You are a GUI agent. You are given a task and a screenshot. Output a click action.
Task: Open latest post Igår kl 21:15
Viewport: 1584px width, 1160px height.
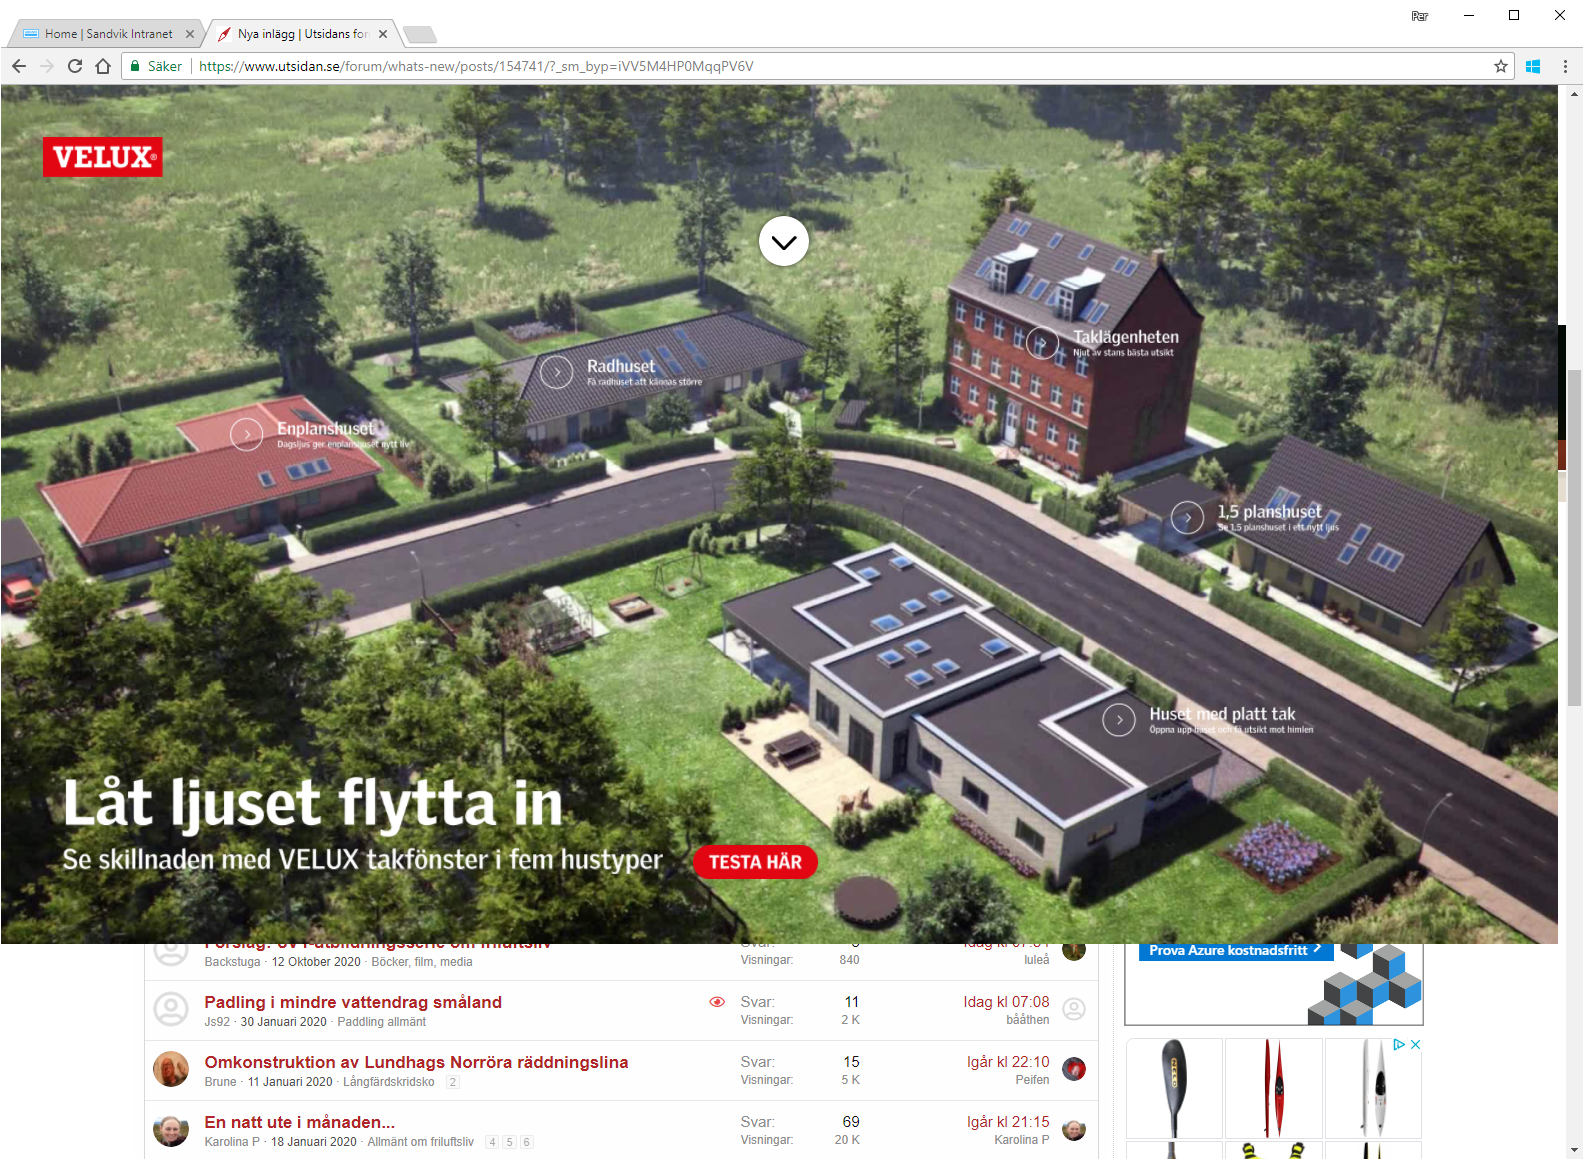point(1008,1122)
